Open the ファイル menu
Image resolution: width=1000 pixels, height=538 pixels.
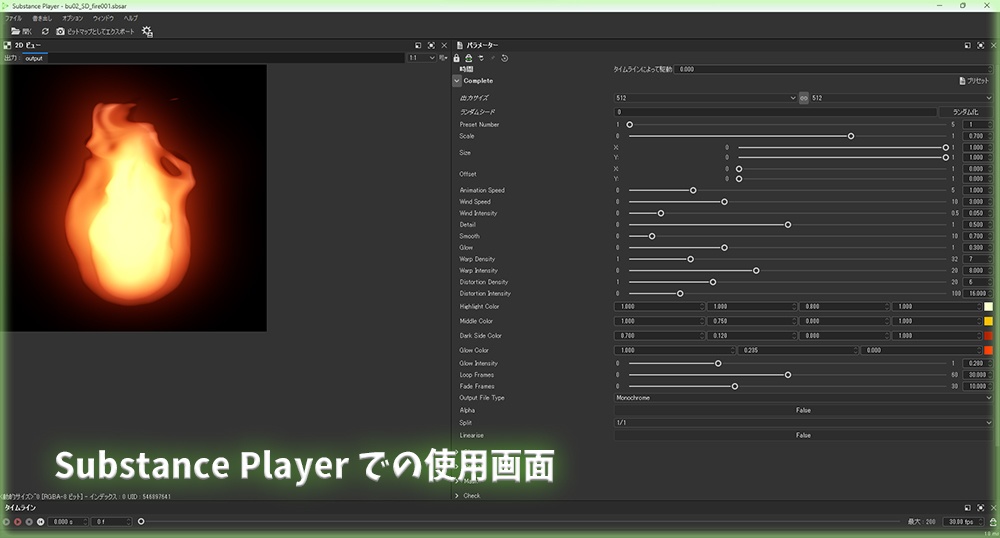[13, 18]
